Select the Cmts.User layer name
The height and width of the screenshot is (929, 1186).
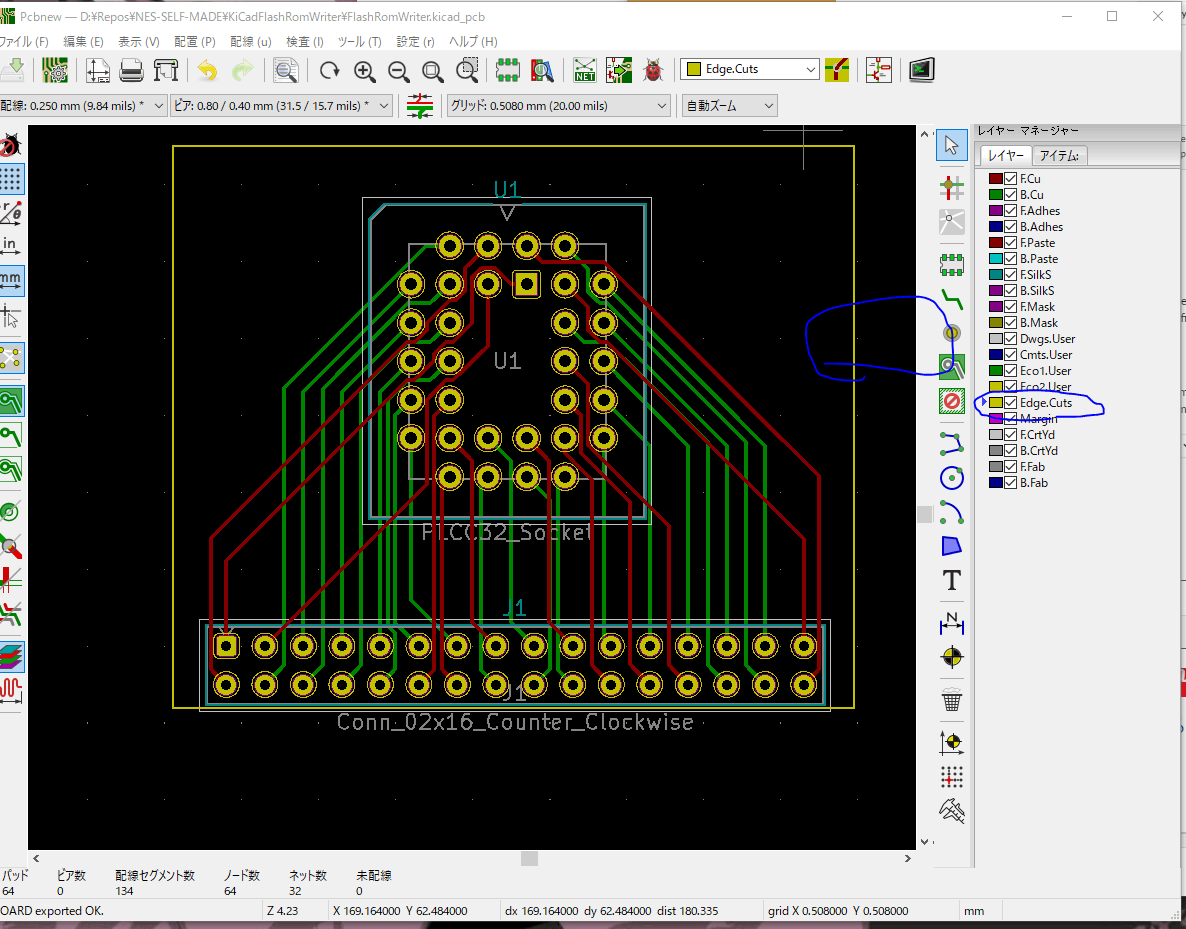(1045, 355)
